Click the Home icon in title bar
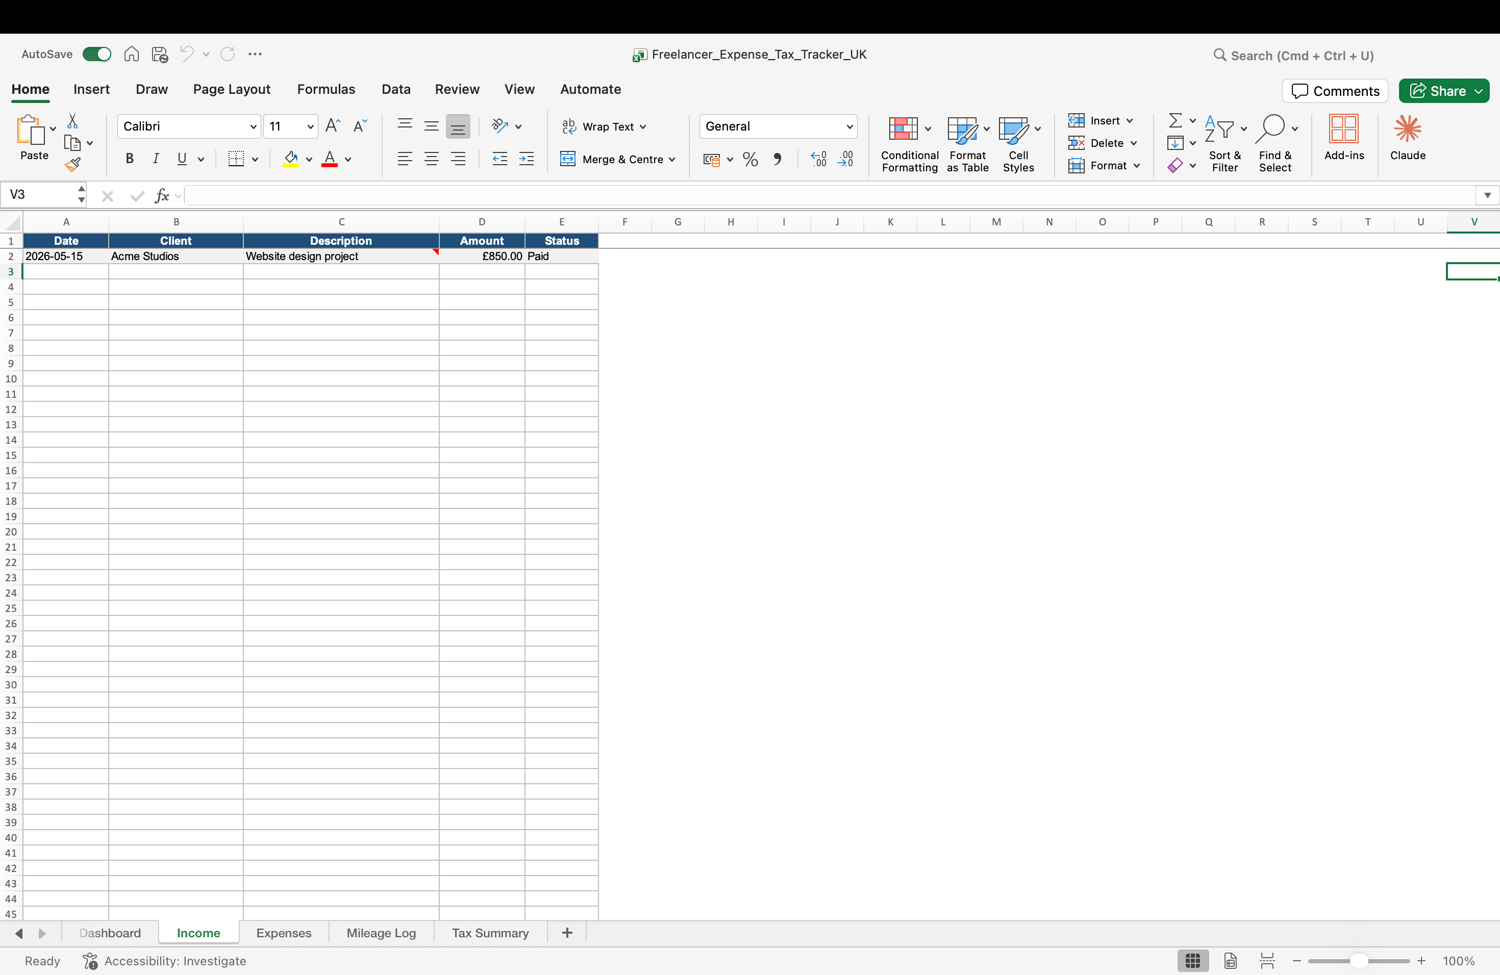Screen dimensions: 1500x975 (x=131, y=54)
